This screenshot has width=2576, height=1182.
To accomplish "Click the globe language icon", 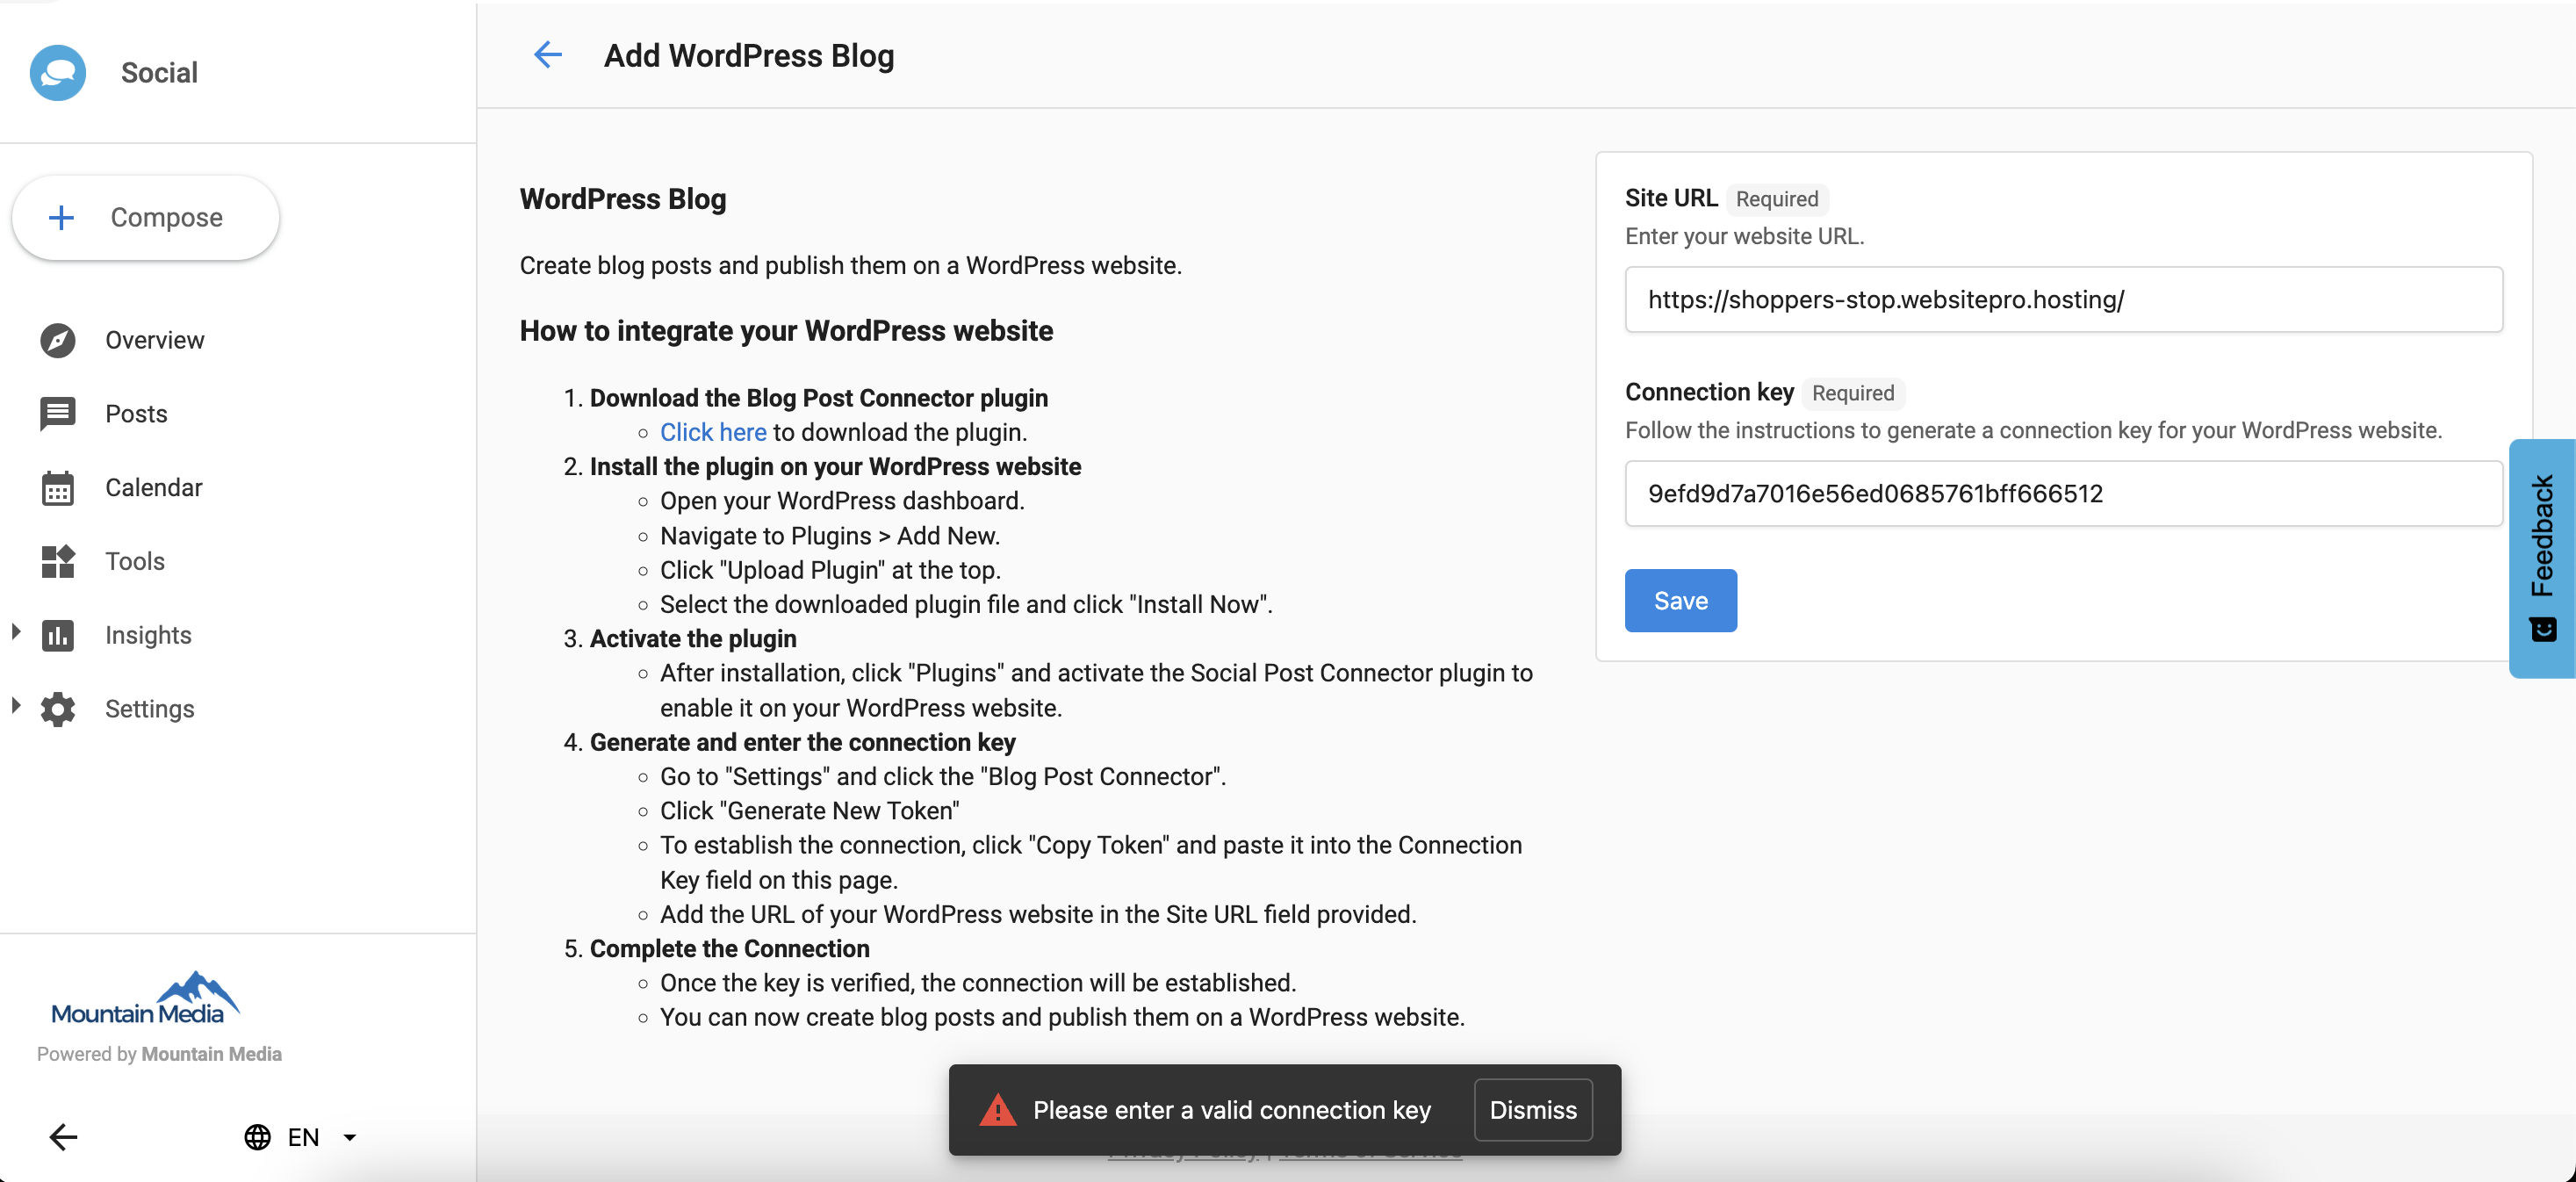I will click(x=258, y=1137).
